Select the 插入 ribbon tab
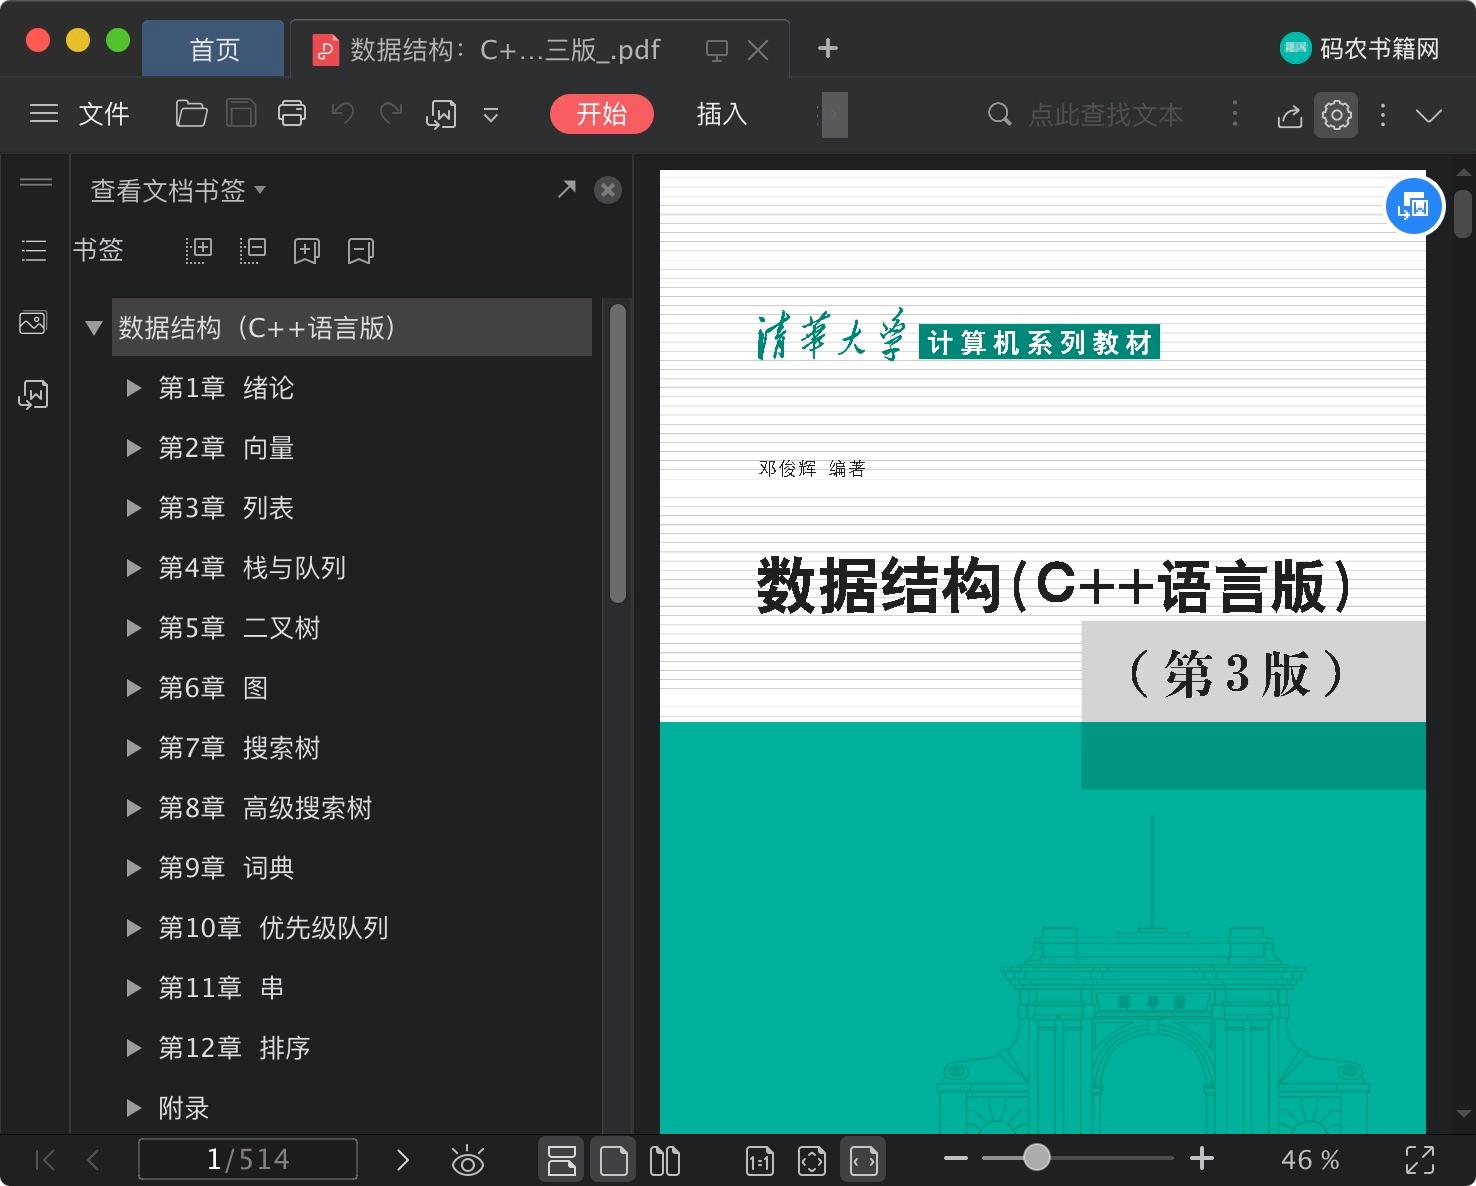The image size is (1476, 1186). click(x=722, y=114)
